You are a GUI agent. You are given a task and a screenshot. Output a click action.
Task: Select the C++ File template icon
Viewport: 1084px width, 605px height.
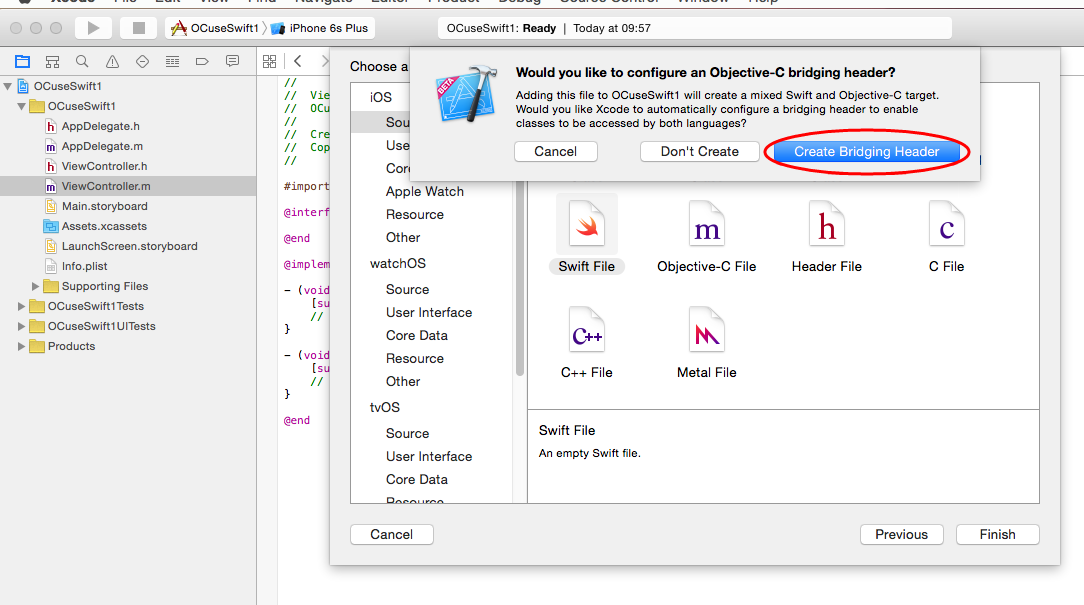[x=587, y=330]
